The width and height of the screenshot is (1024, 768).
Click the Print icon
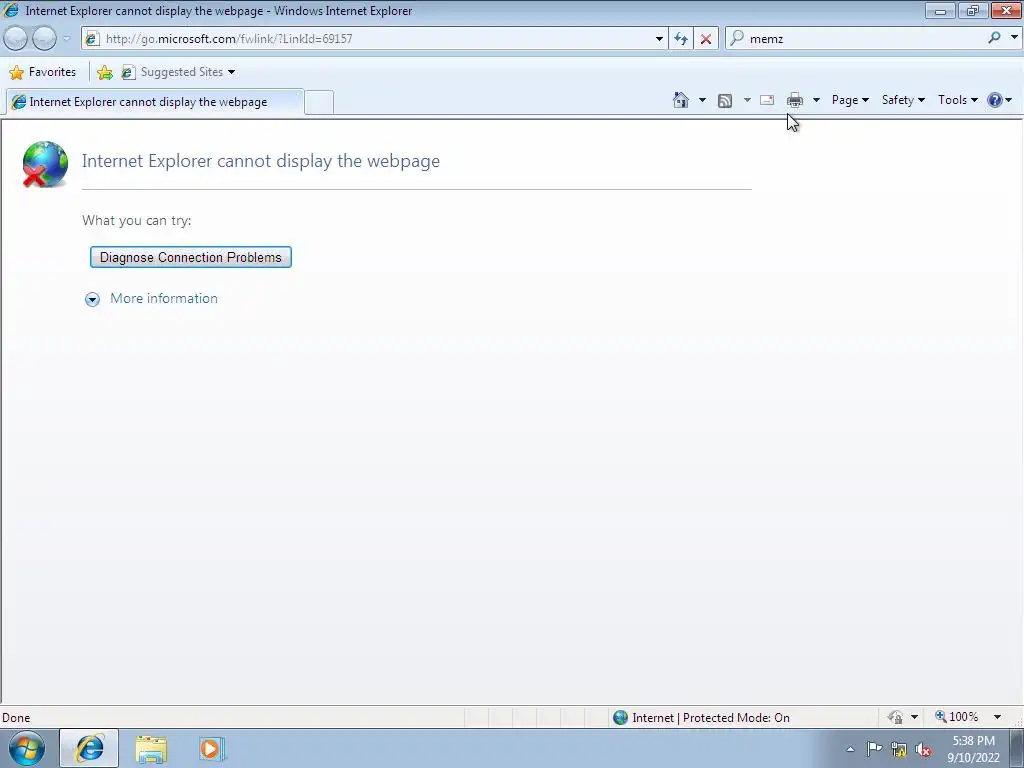[795, 100]
